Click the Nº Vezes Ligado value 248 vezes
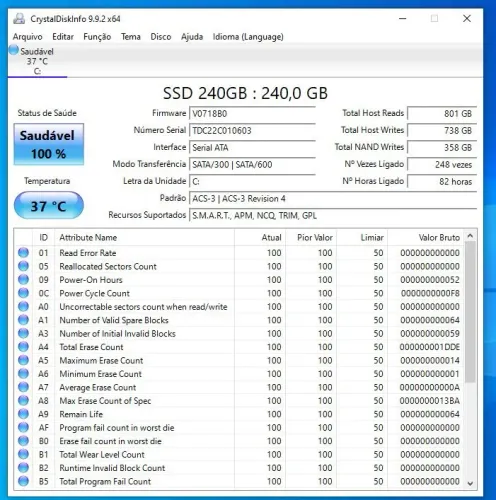496x500 pixels. click(x=442, y=165)
